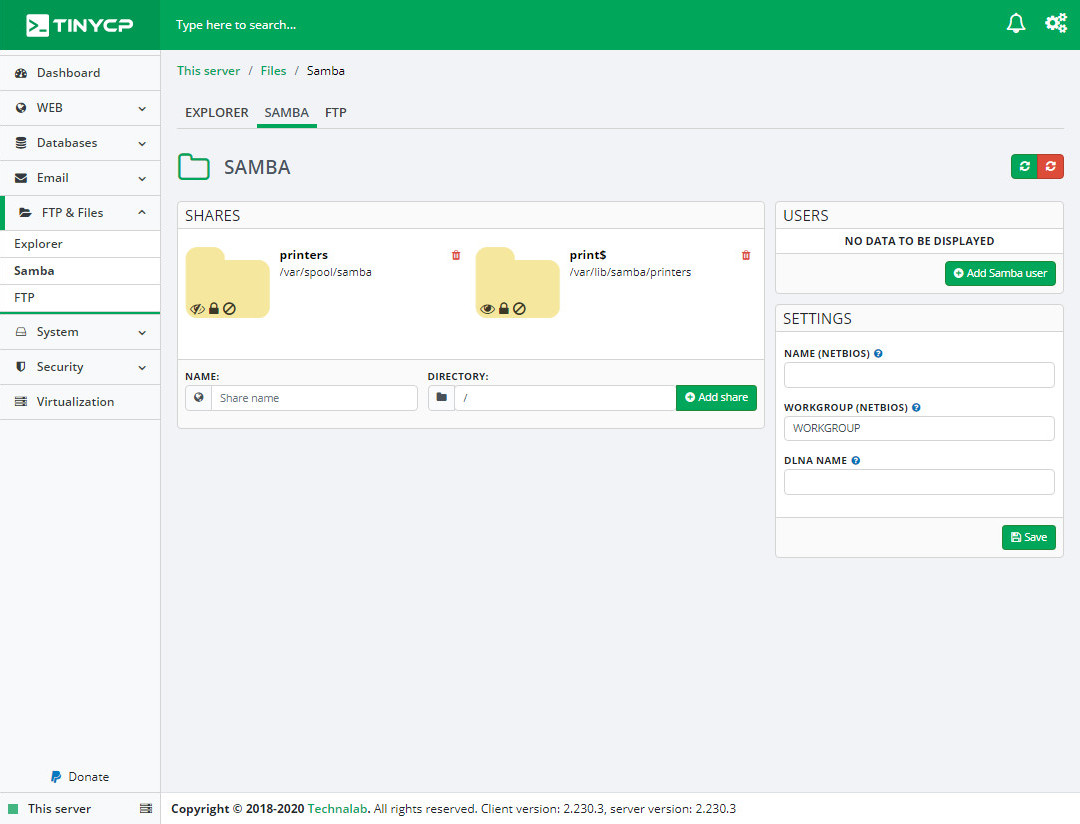Viewport: 1080px width, 824px height.
Task: Switch to the EXPLORER tab
Action: coord(216,112)
